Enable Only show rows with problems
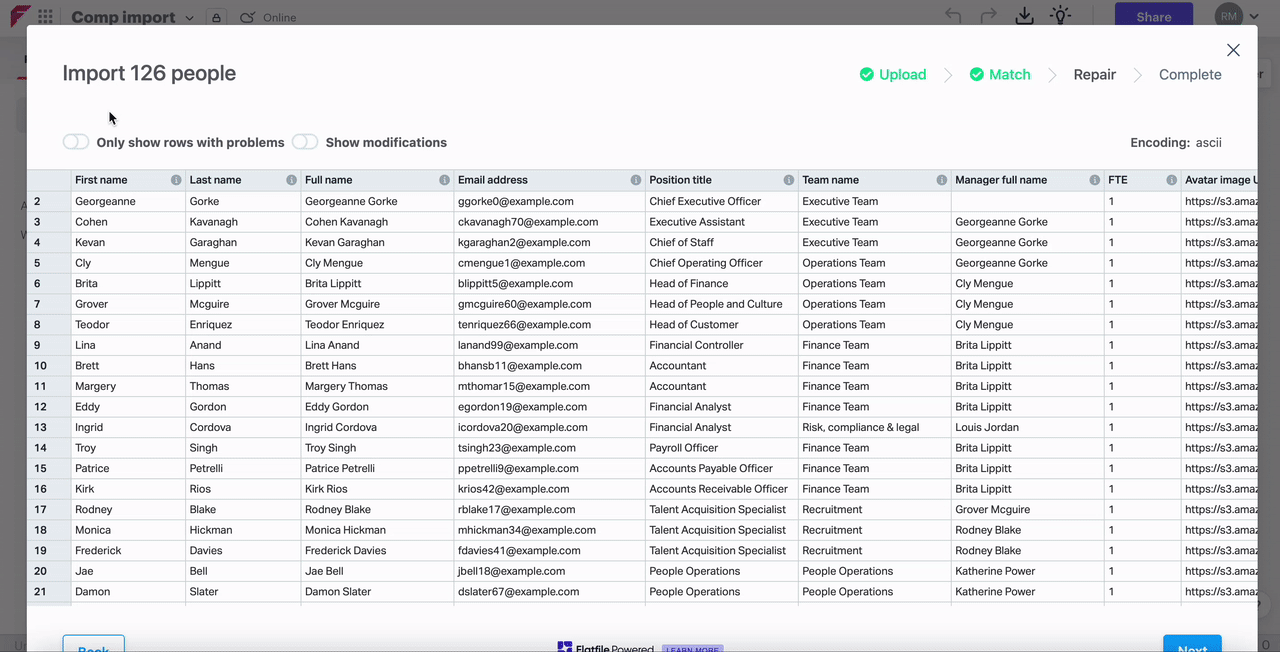The image size is (1280, 652). [x=76, y=142]
